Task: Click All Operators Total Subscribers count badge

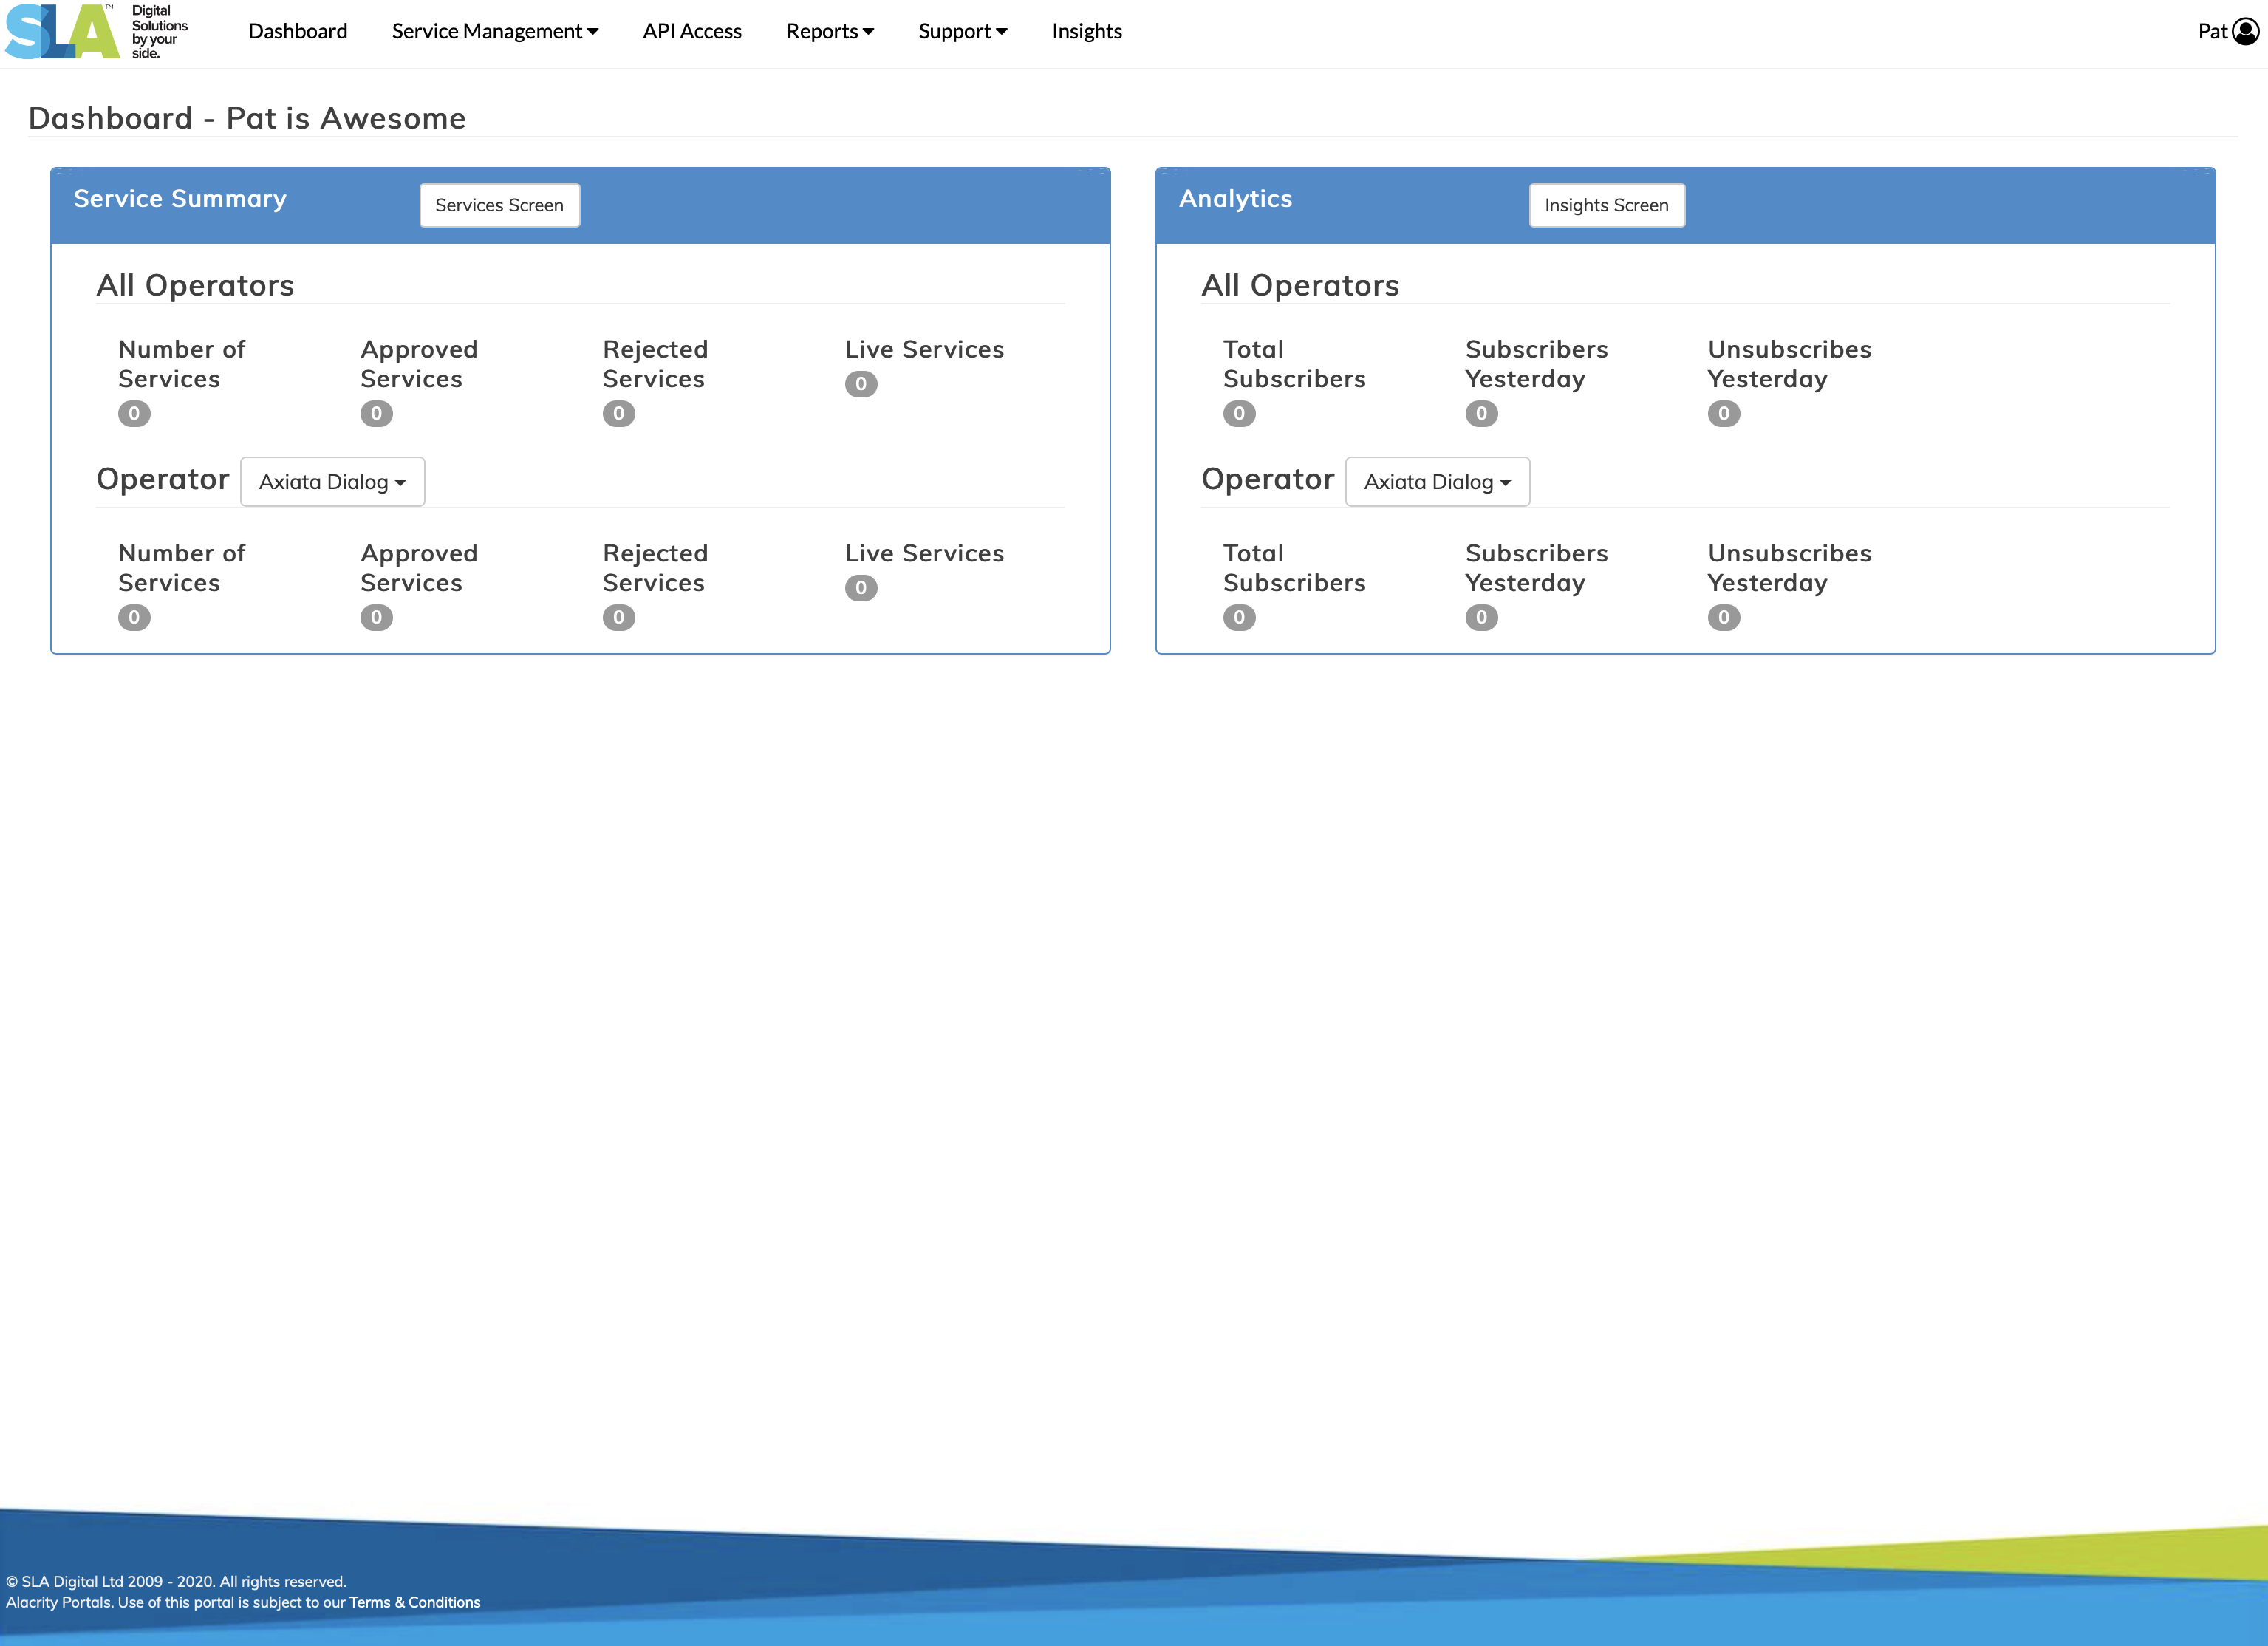Action: click(1238, 413)
